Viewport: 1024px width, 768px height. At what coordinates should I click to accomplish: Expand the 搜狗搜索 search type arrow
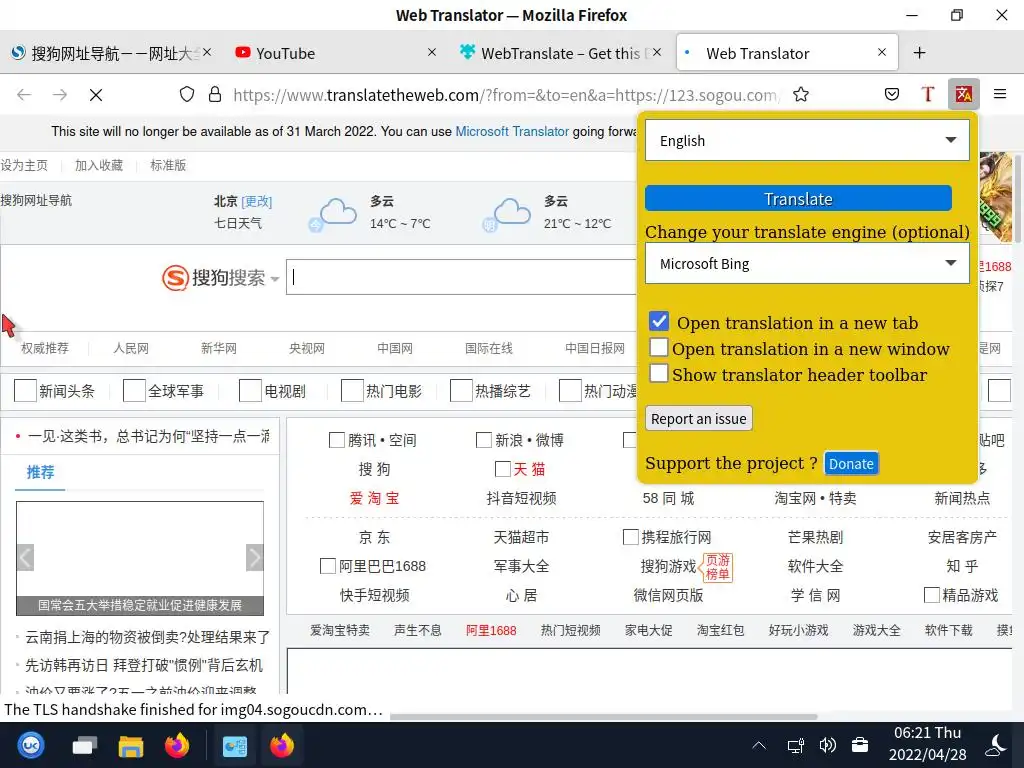(275, 279)
